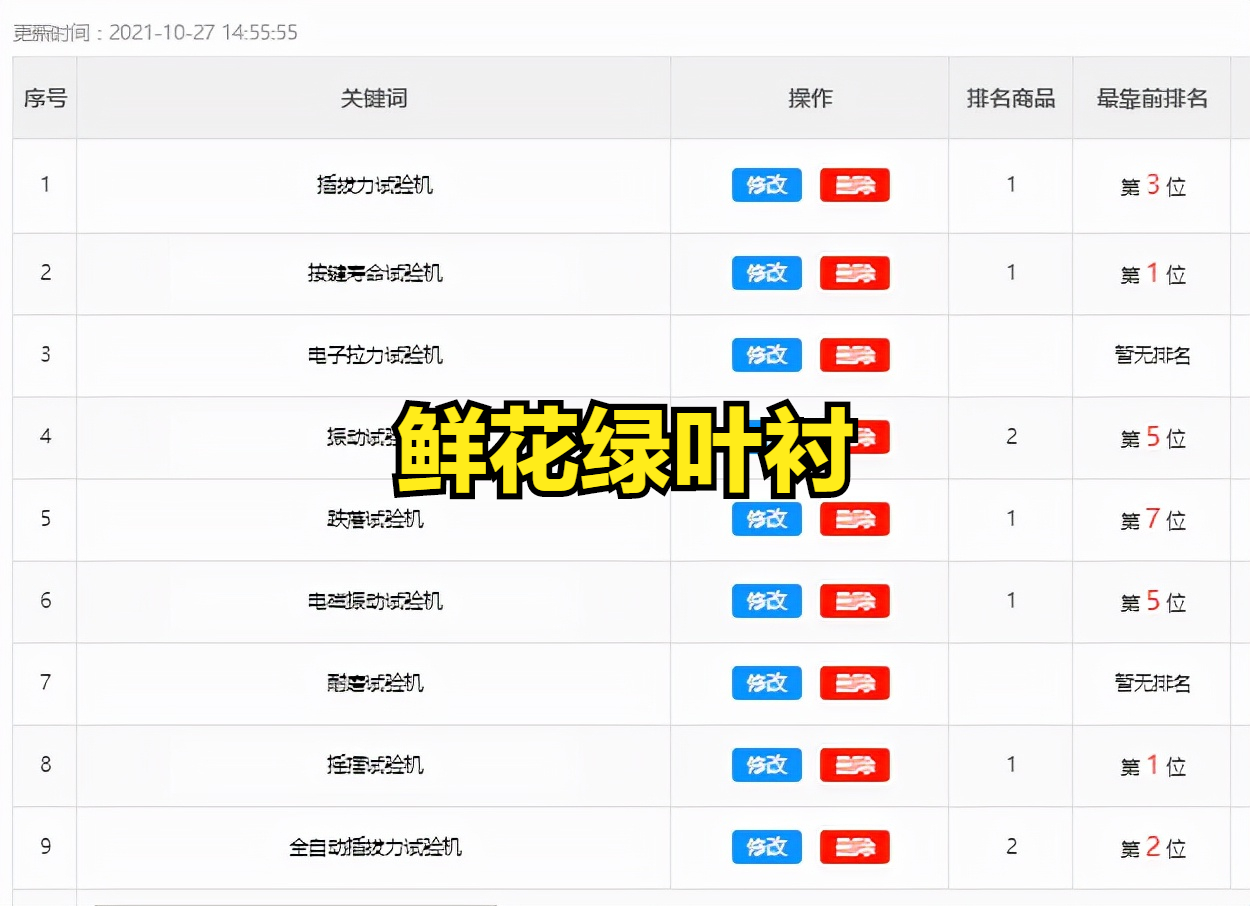
Task: Click 修改 button for 插拔力试验机
Action: [766, 185]
